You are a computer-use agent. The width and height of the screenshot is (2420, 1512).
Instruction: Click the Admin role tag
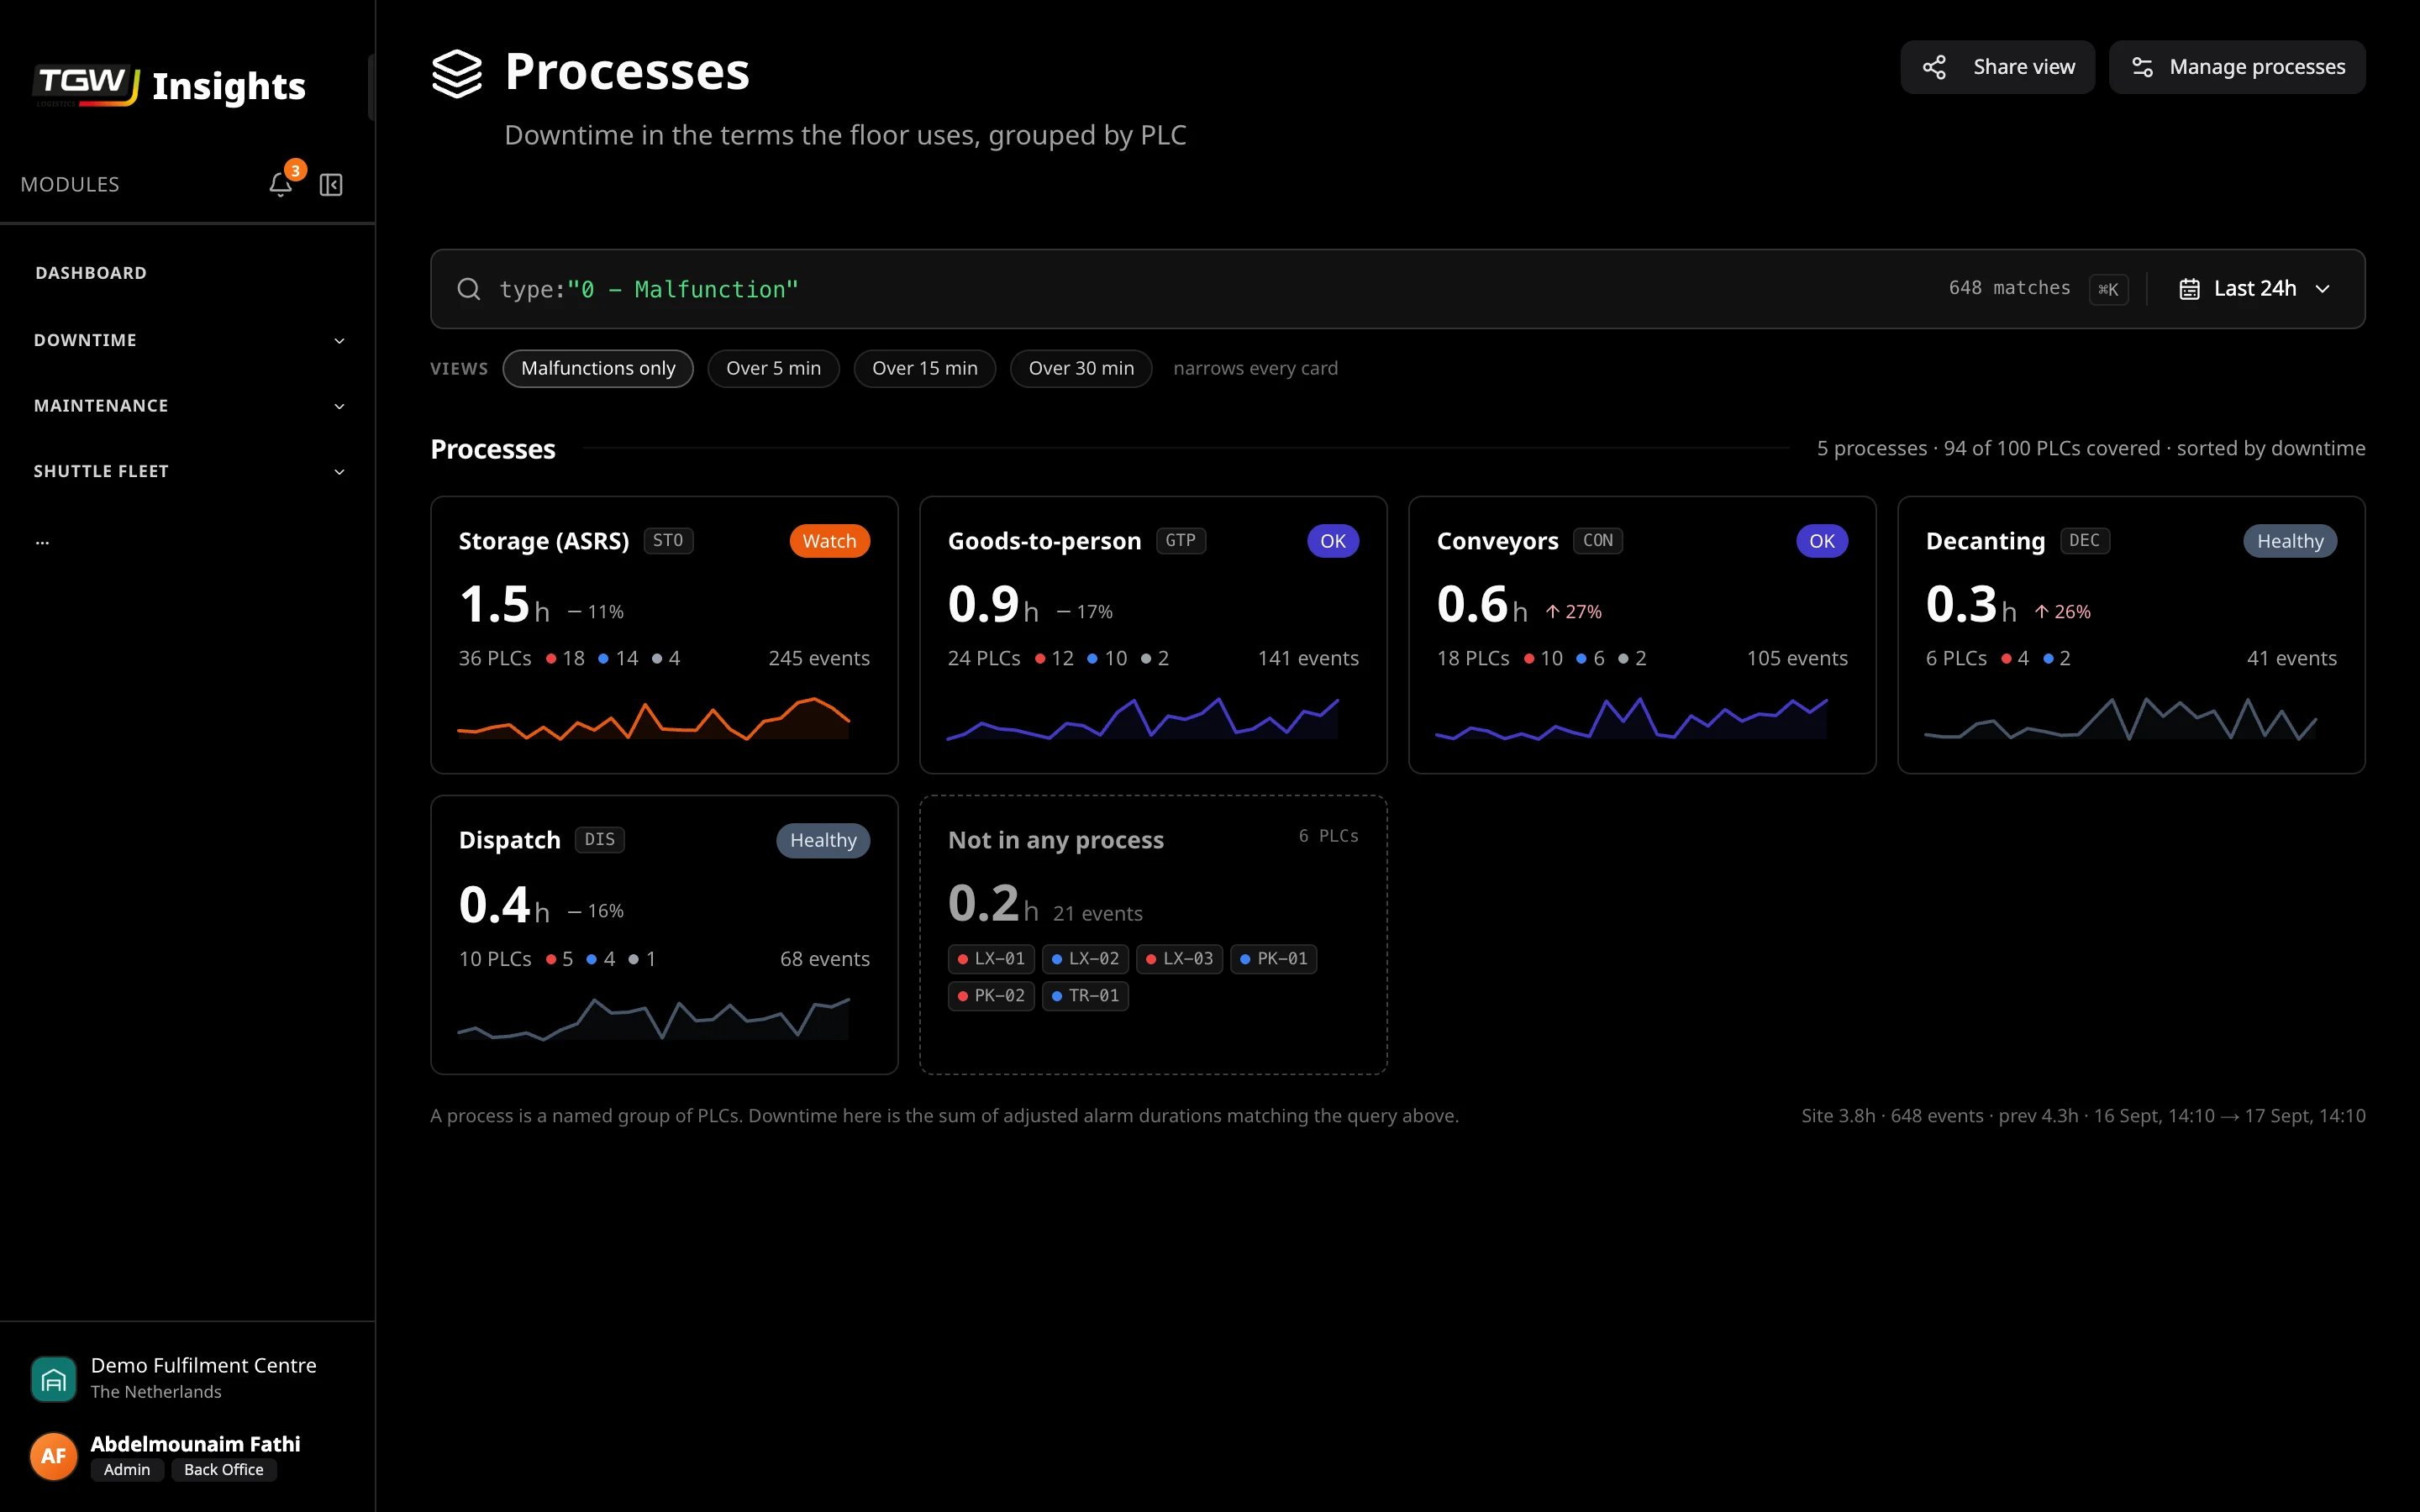127,1470
